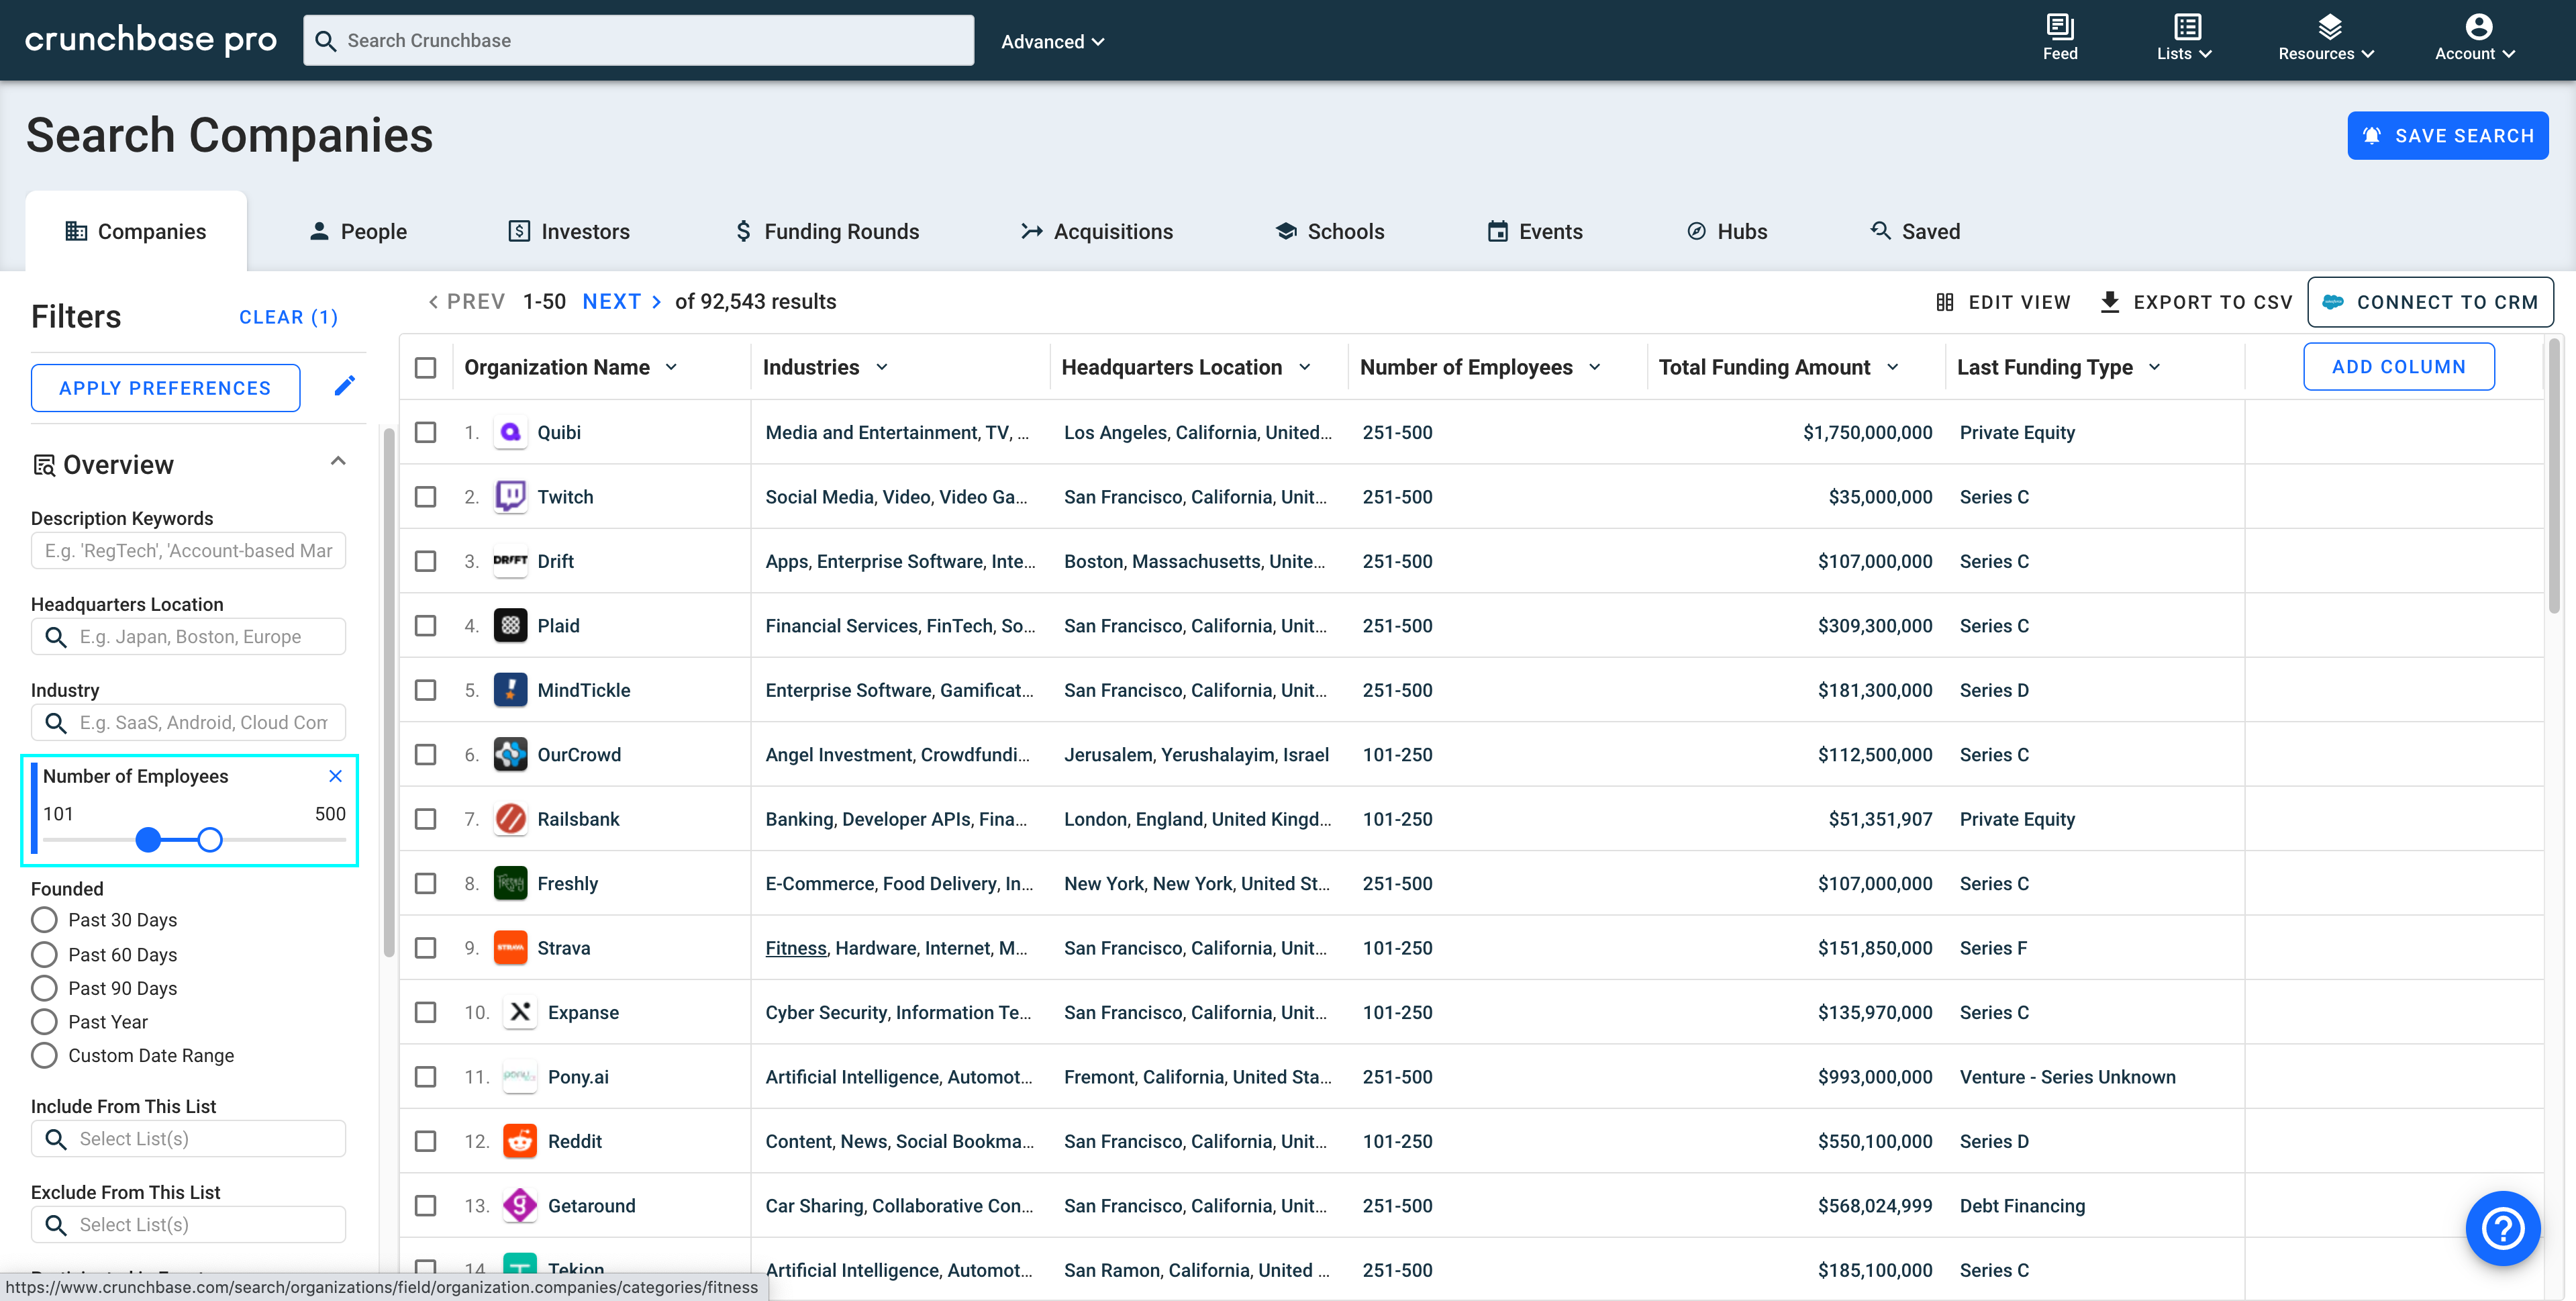Open the Resources layers icon
2576x1301 pixels.
coord(2330,26)
